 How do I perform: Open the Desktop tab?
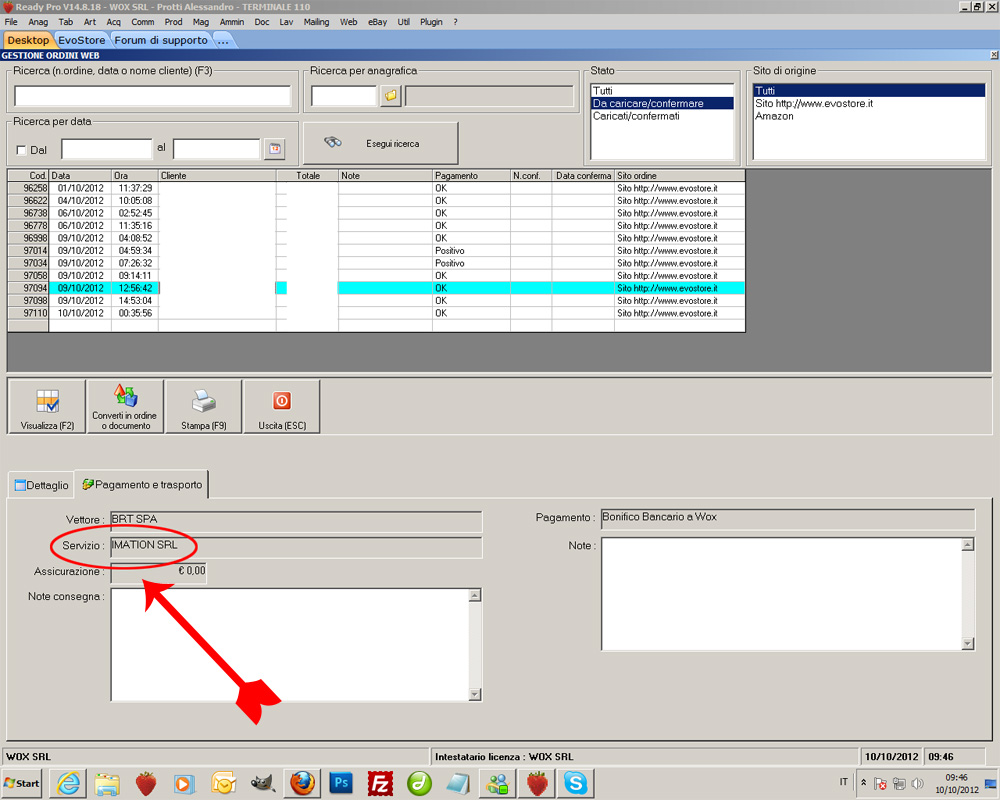point(28,40)
